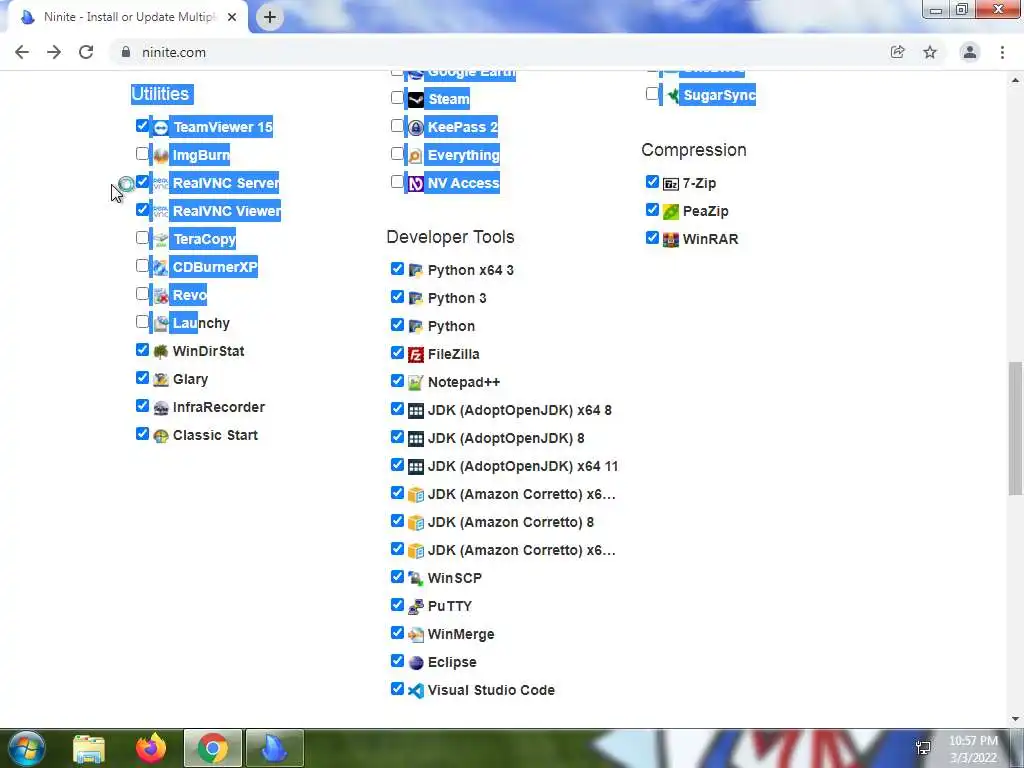This screenshot has width=1024, height=768.
Task: Select the Ninite browser tab
Action: pyautogui.click(x=128, y=17)
